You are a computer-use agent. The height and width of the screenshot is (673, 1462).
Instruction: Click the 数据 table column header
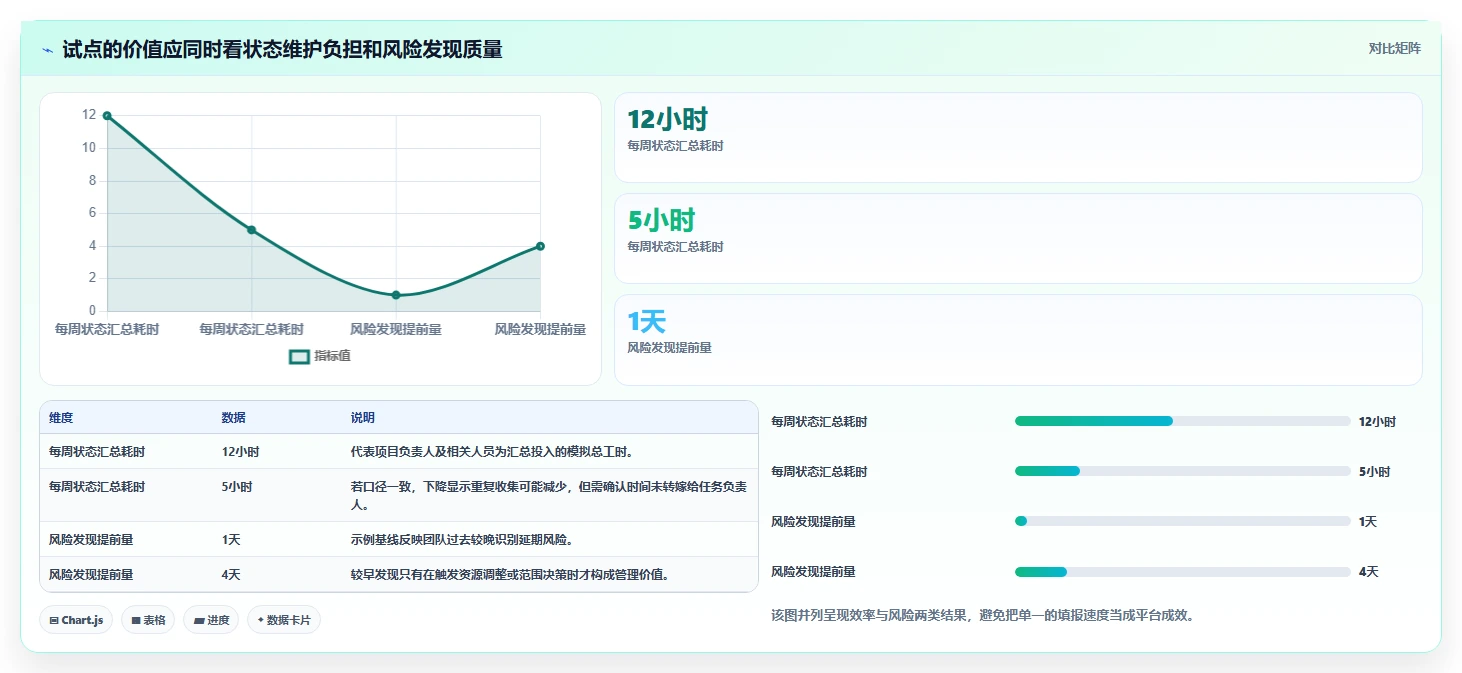(234, 418)
